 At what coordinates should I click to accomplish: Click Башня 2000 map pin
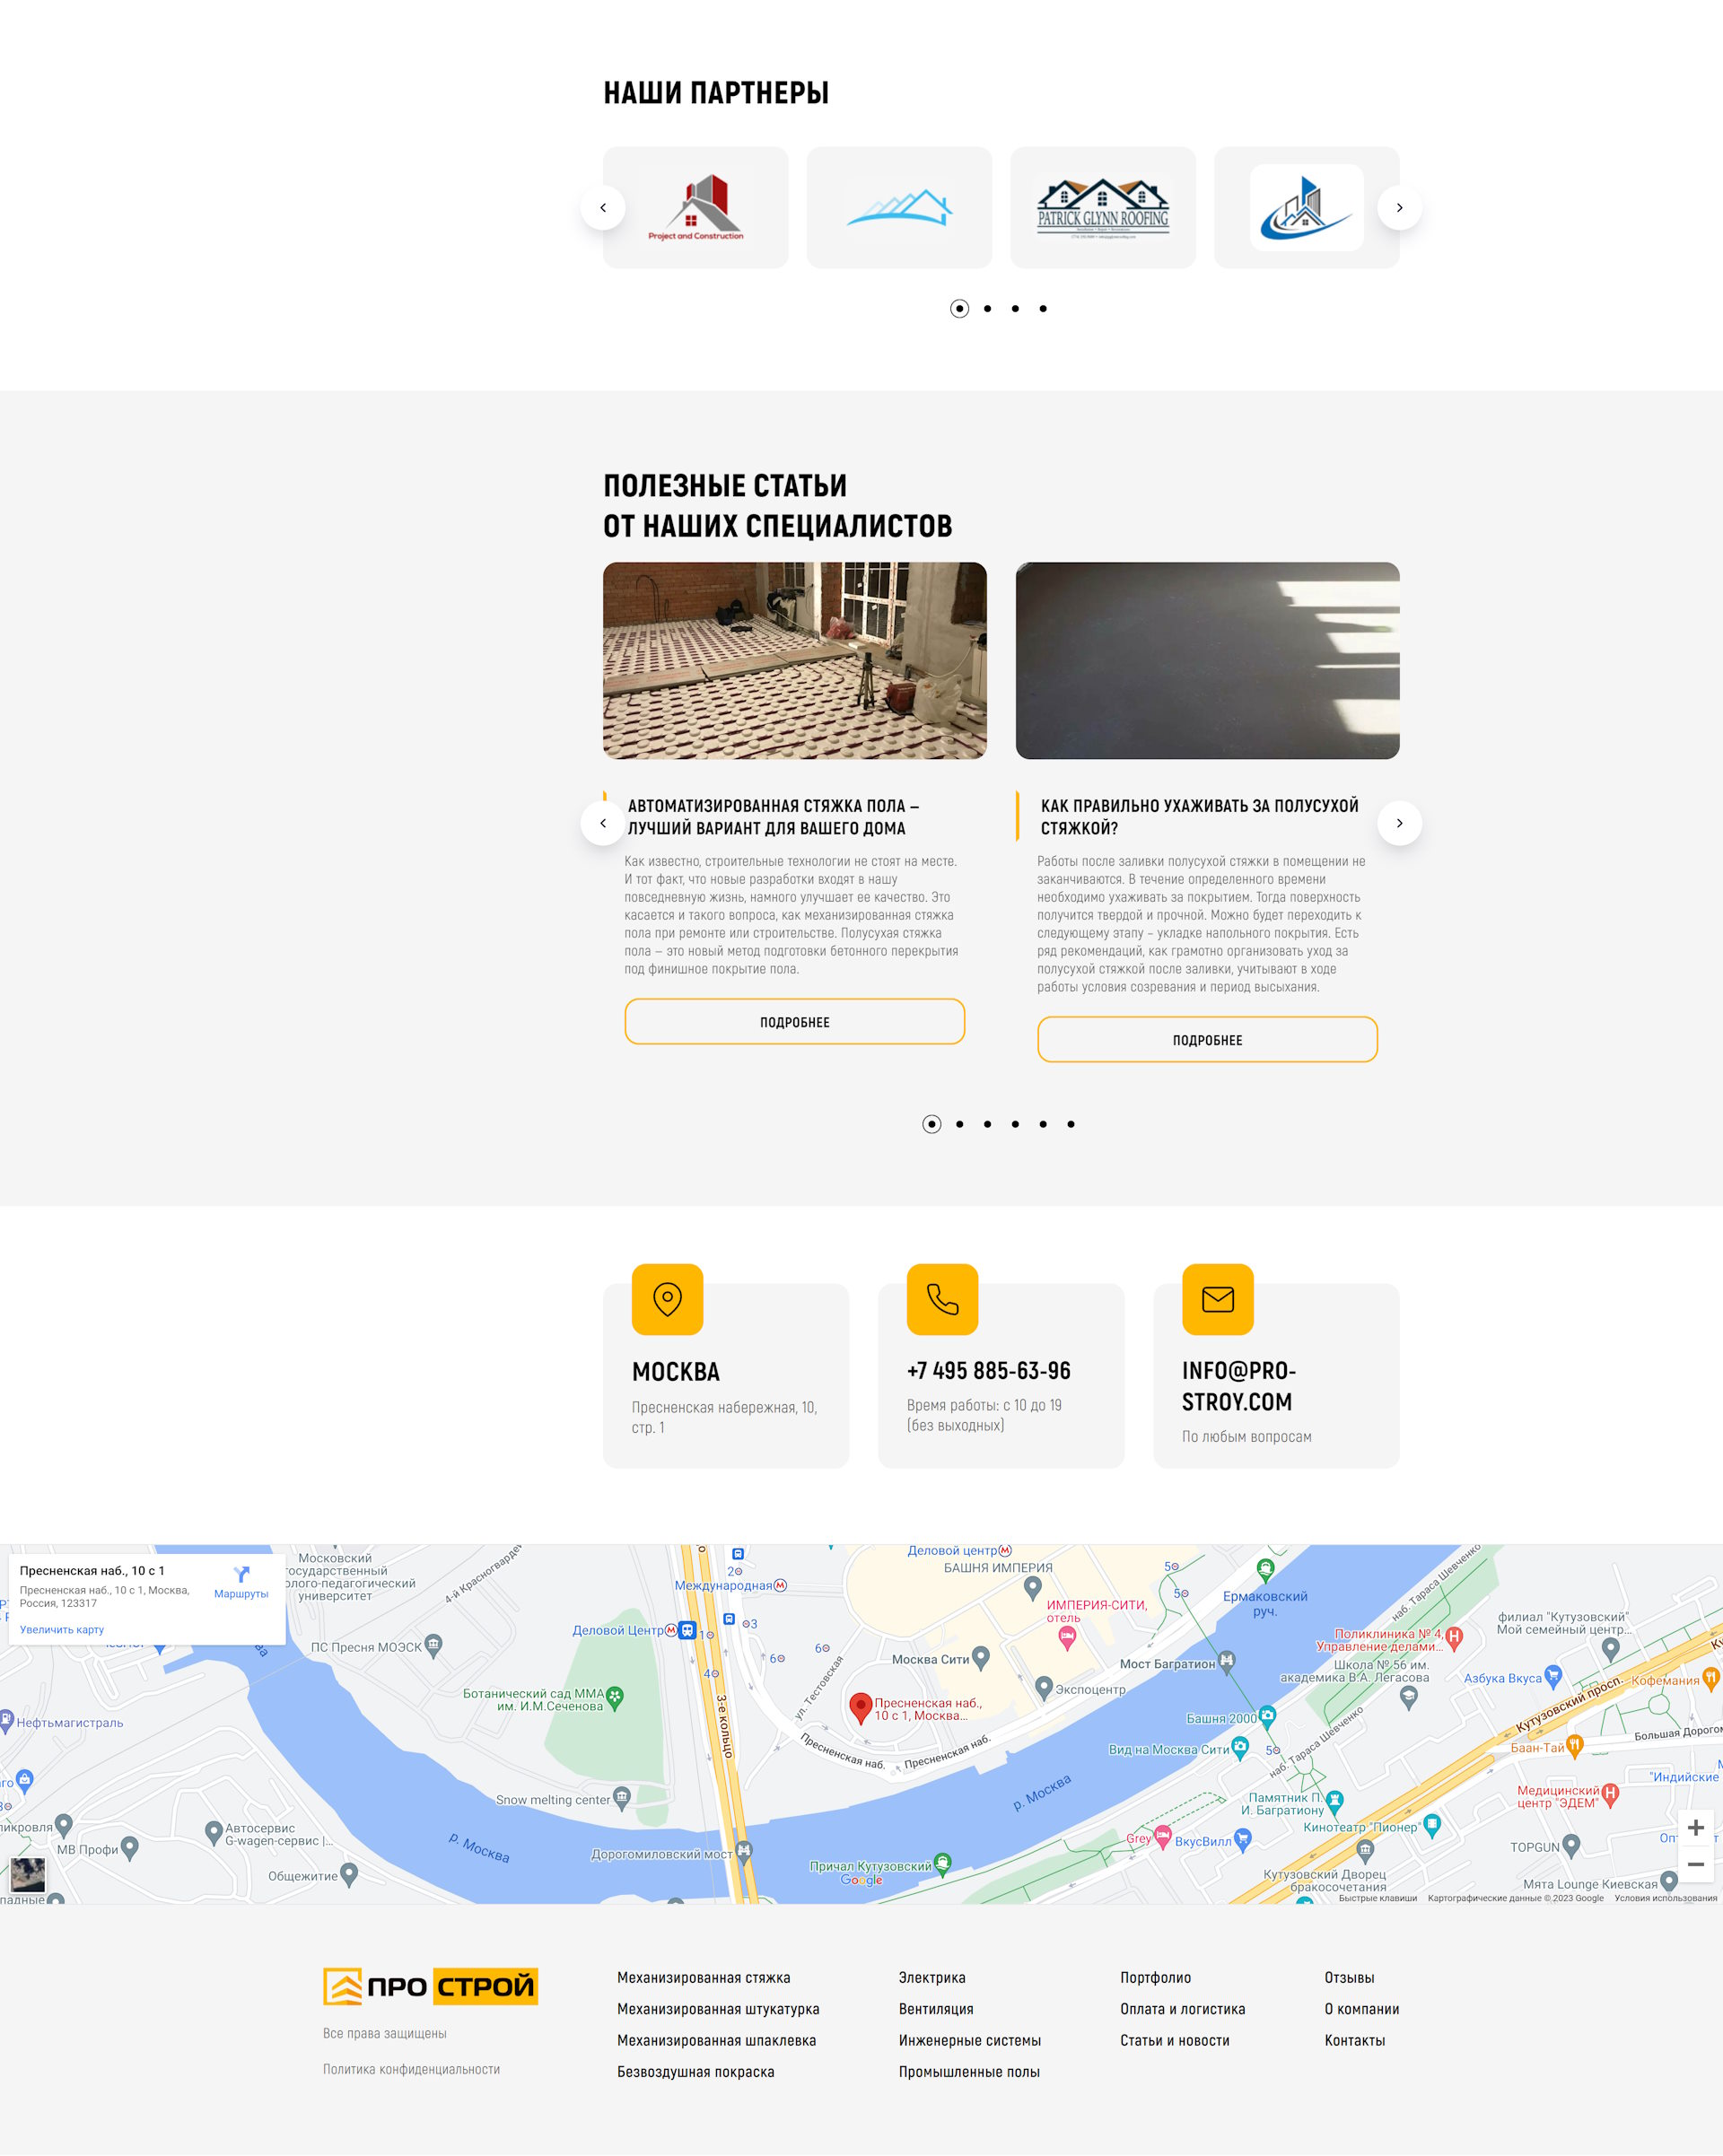[1267, 1717]
